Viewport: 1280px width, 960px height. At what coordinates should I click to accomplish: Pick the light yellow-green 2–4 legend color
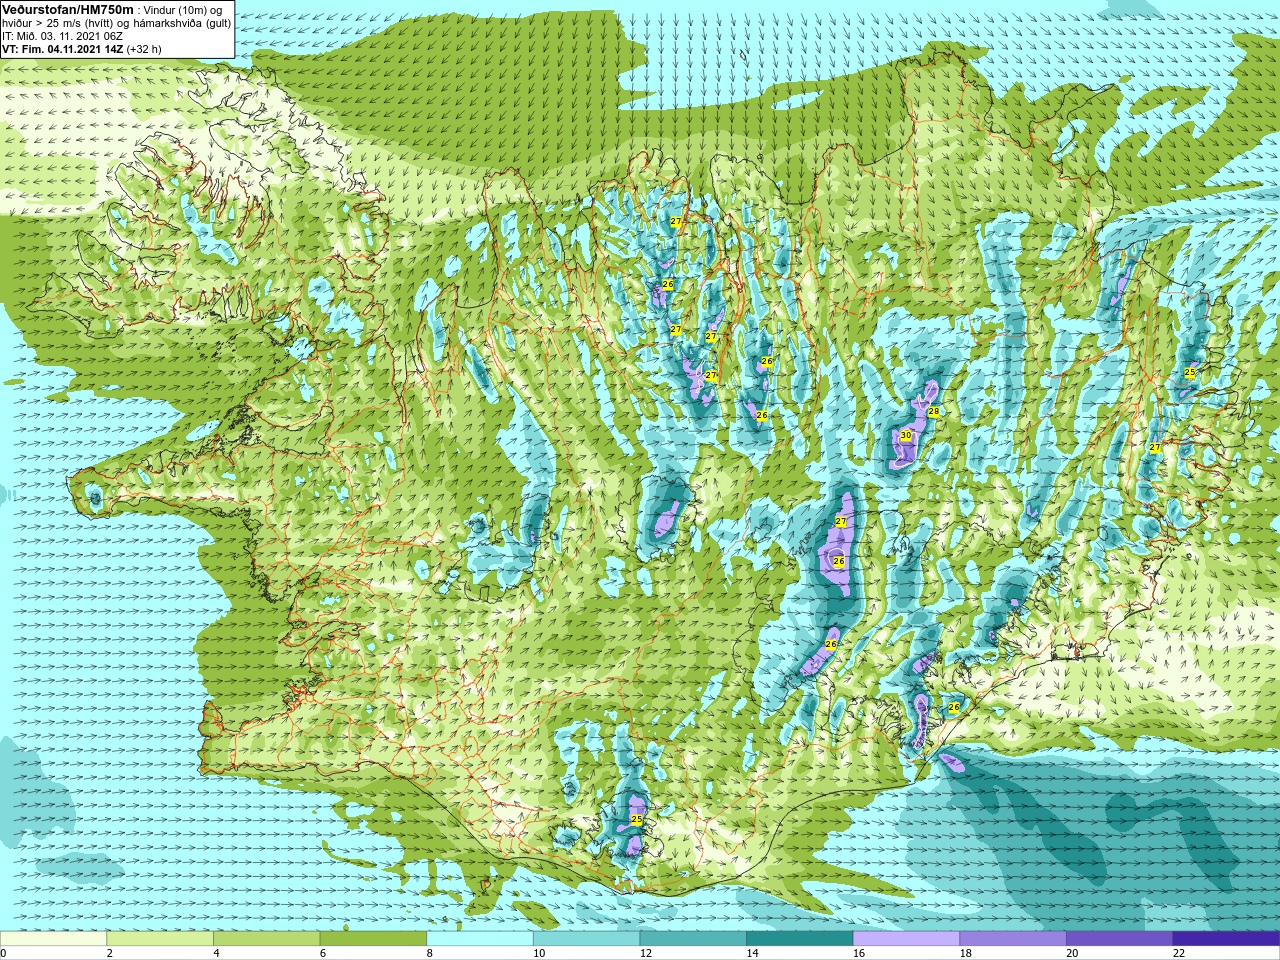click(x=160, y=939)
